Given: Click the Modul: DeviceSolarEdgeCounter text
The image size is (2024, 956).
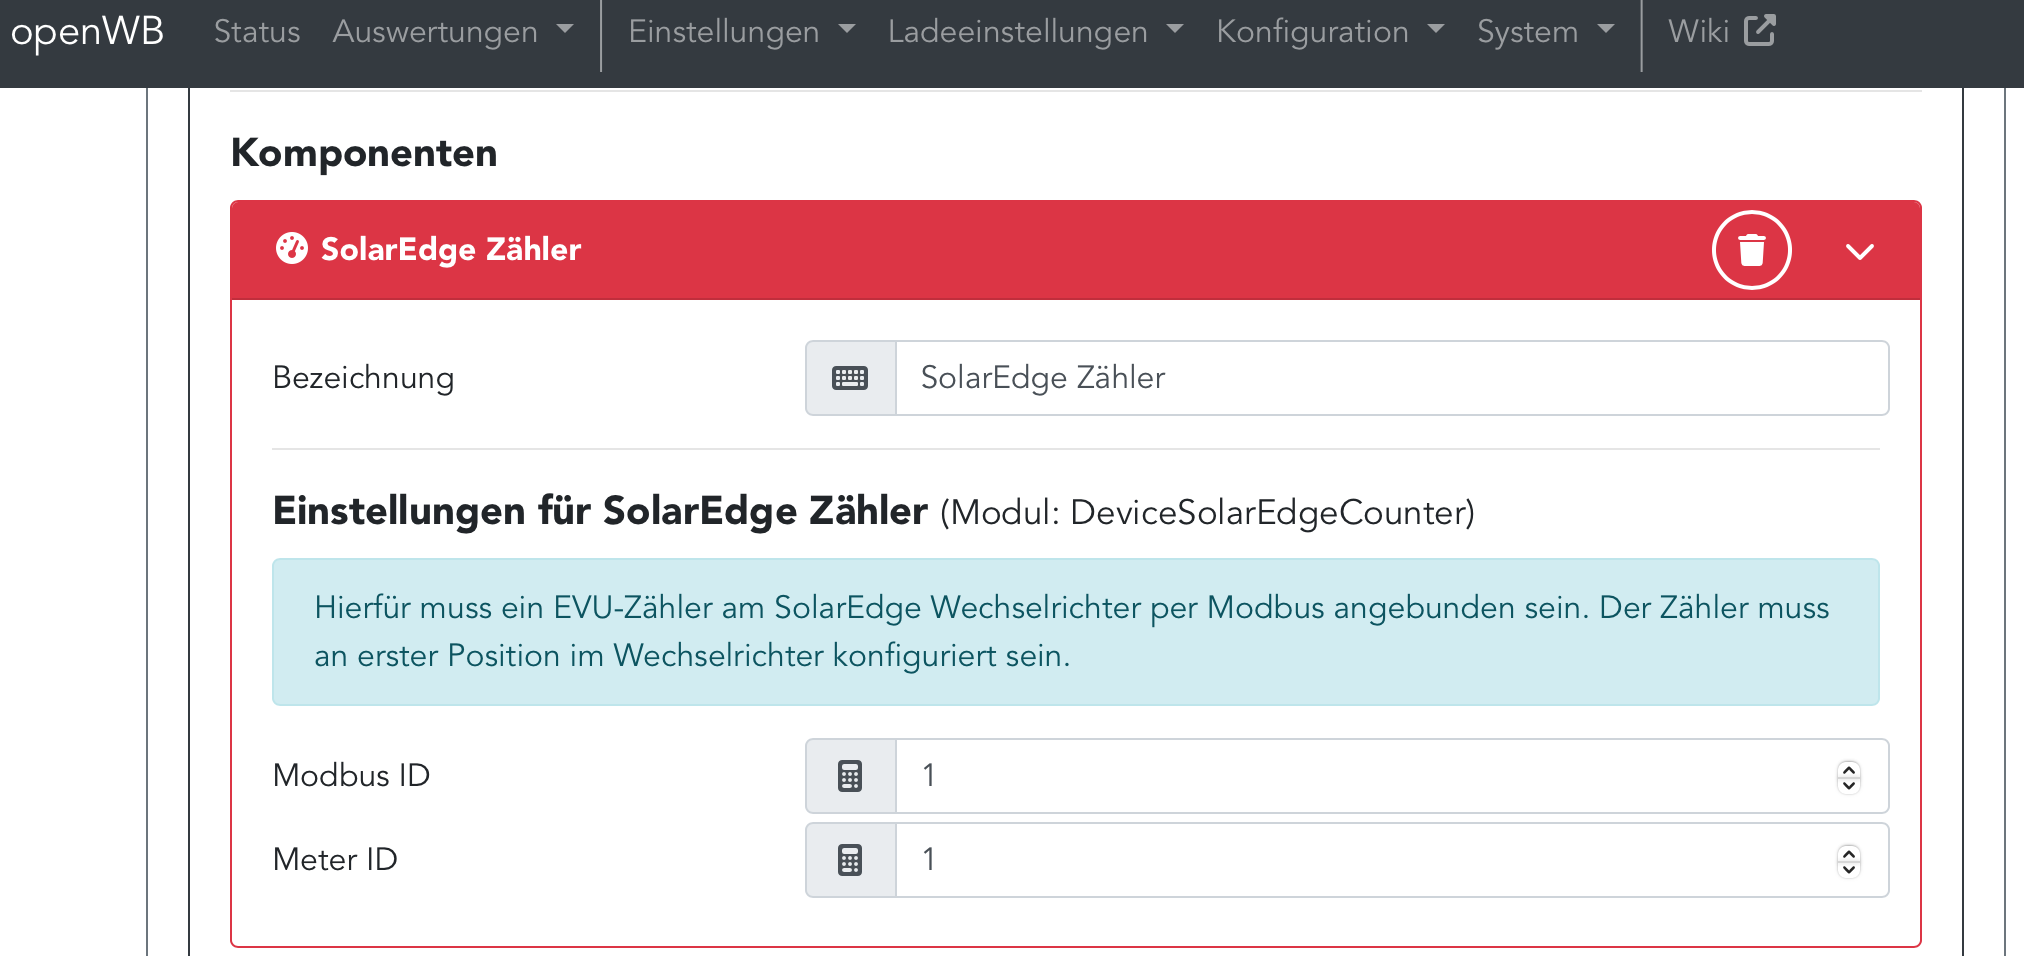Looking at the screenshot, I should coord(1207,512).
